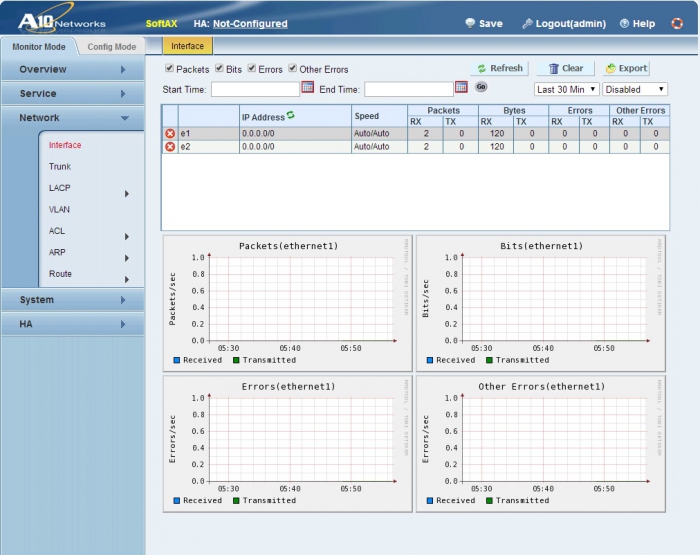Open VLAN in Network menu
The width and height of the screenshot is (700, 555).
coord(59,209)
